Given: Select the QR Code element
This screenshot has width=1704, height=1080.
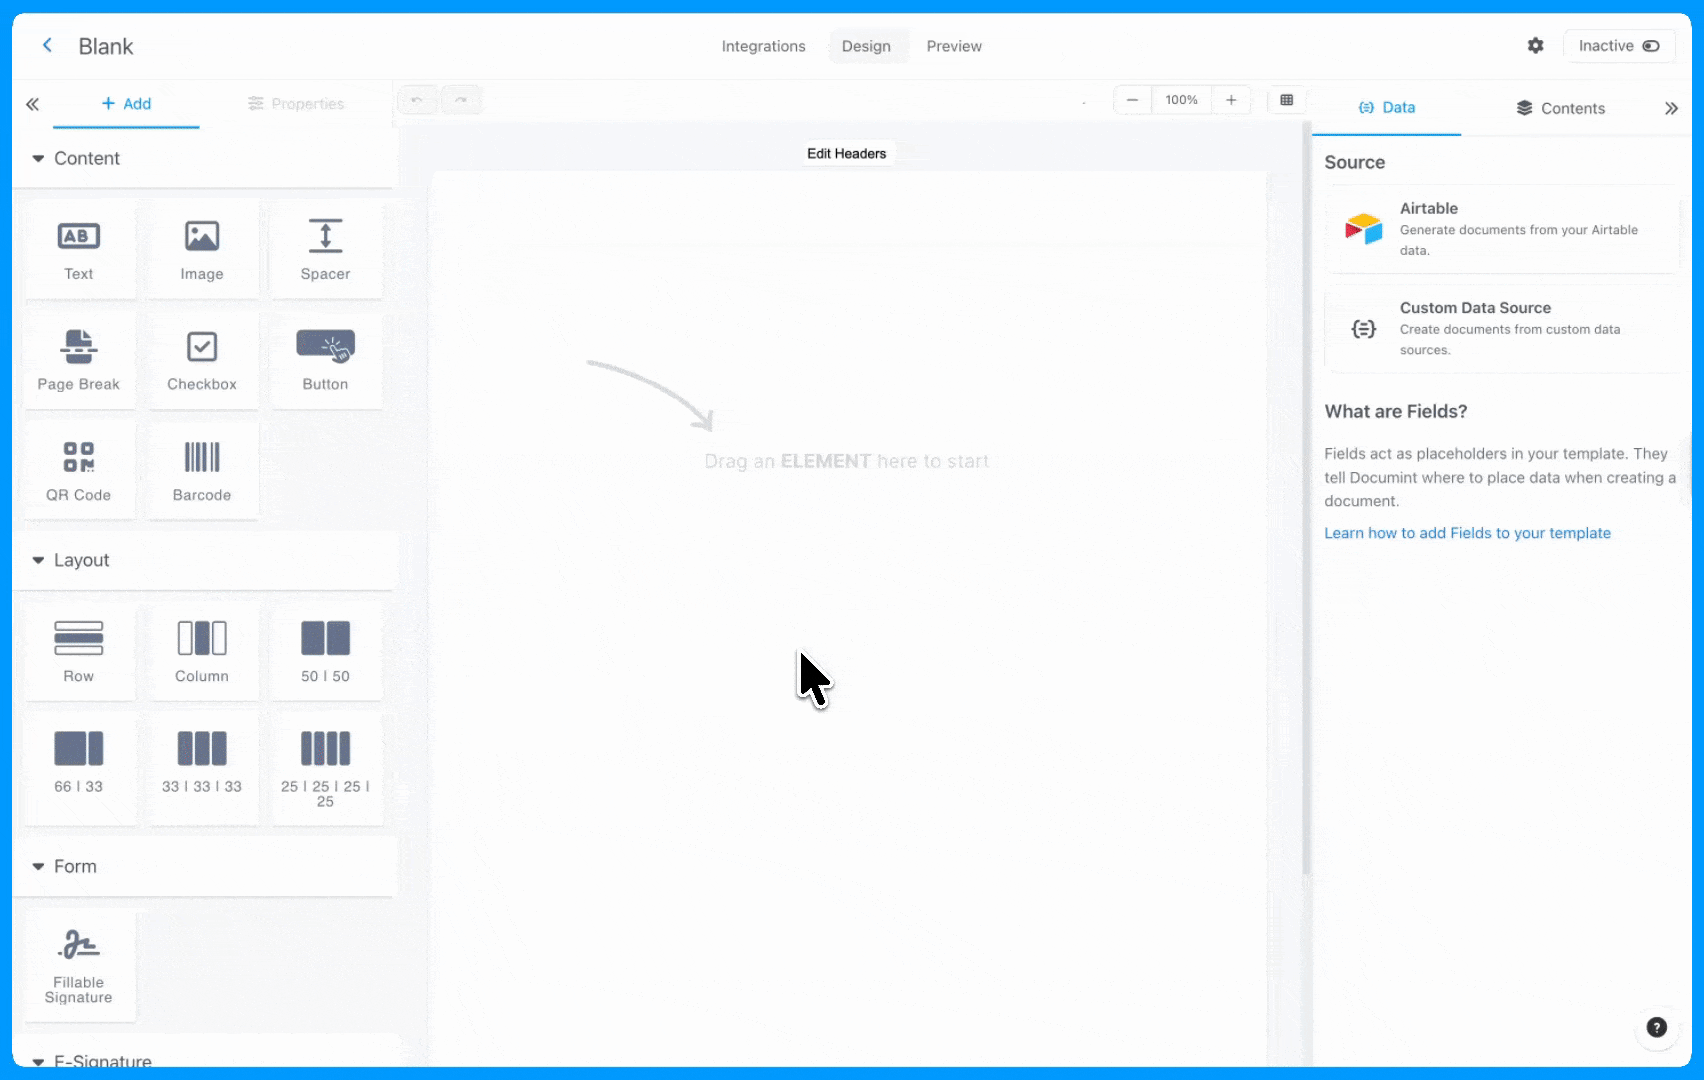Looking at the screenshot, I should click(79, 471).
